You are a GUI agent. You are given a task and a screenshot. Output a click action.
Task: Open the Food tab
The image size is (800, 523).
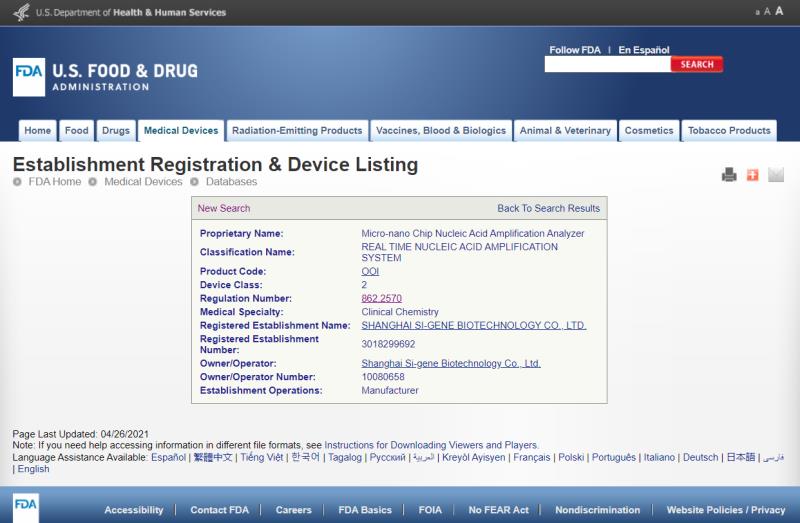[x=77, y=131]
